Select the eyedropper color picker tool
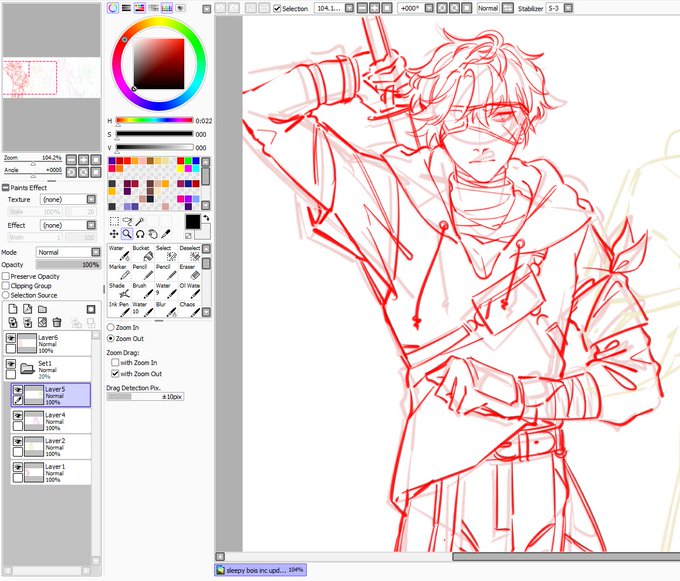Image resolution: width=680 pixels, height=581 pixels. click(x=165, y=234)
